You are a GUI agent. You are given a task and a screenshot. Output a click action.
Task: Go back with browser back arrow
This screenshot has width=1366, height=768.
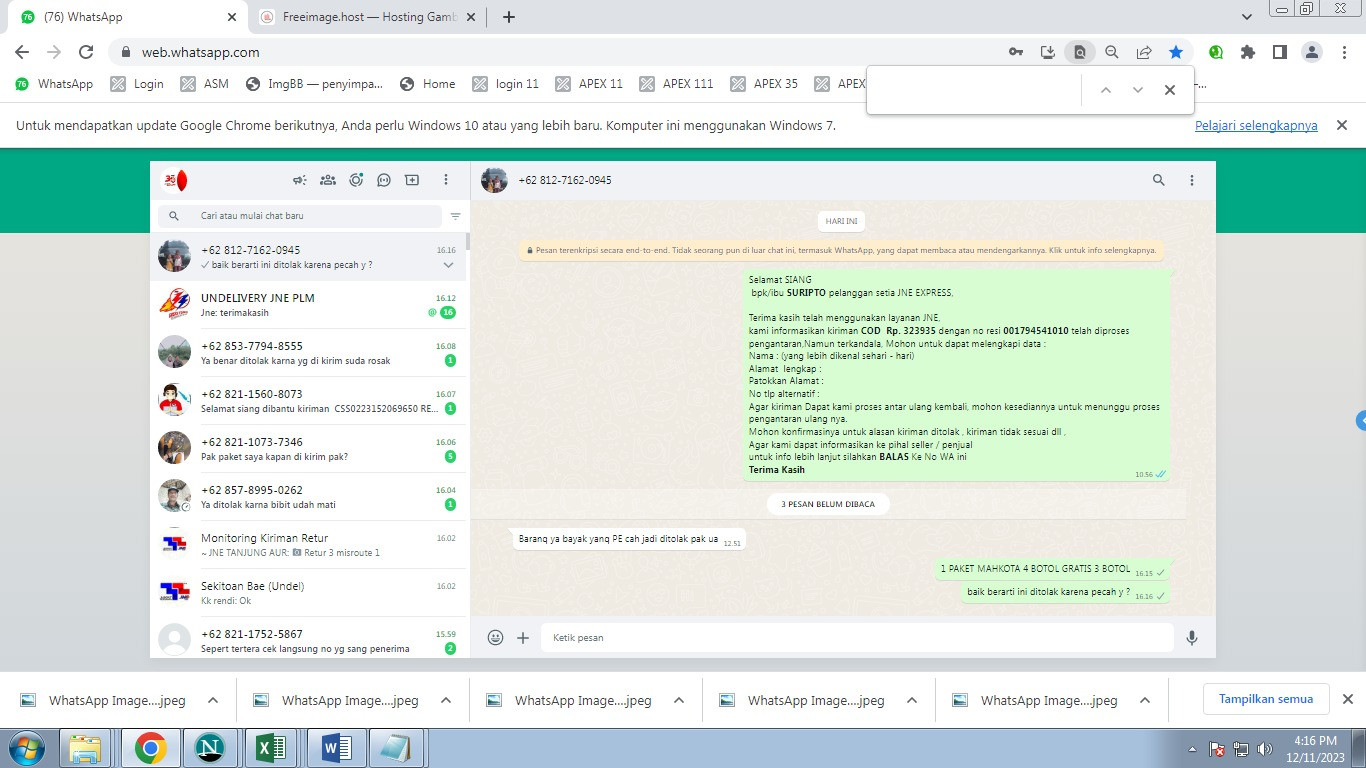pos(22,52)
